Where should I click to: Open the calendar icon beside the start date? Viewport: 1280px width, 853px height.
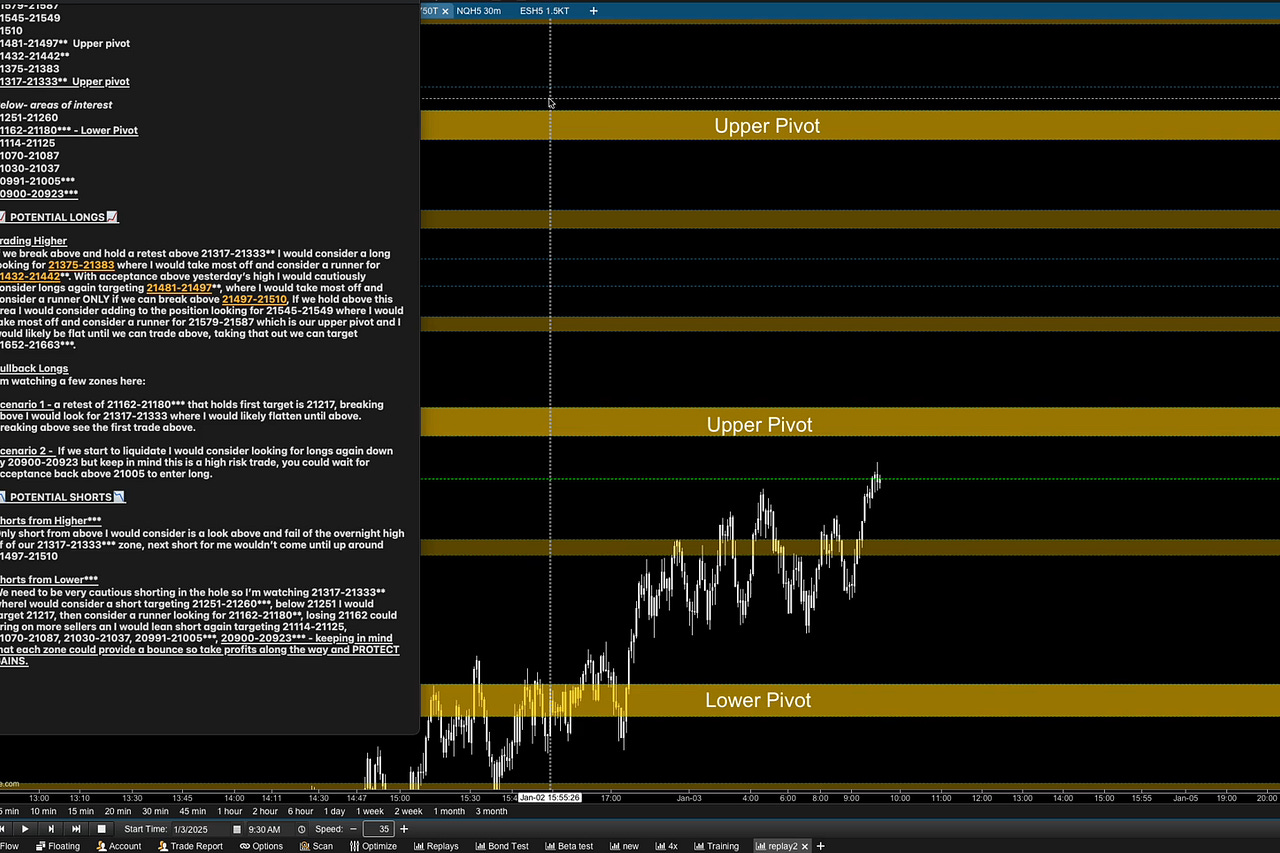(237, 829)
